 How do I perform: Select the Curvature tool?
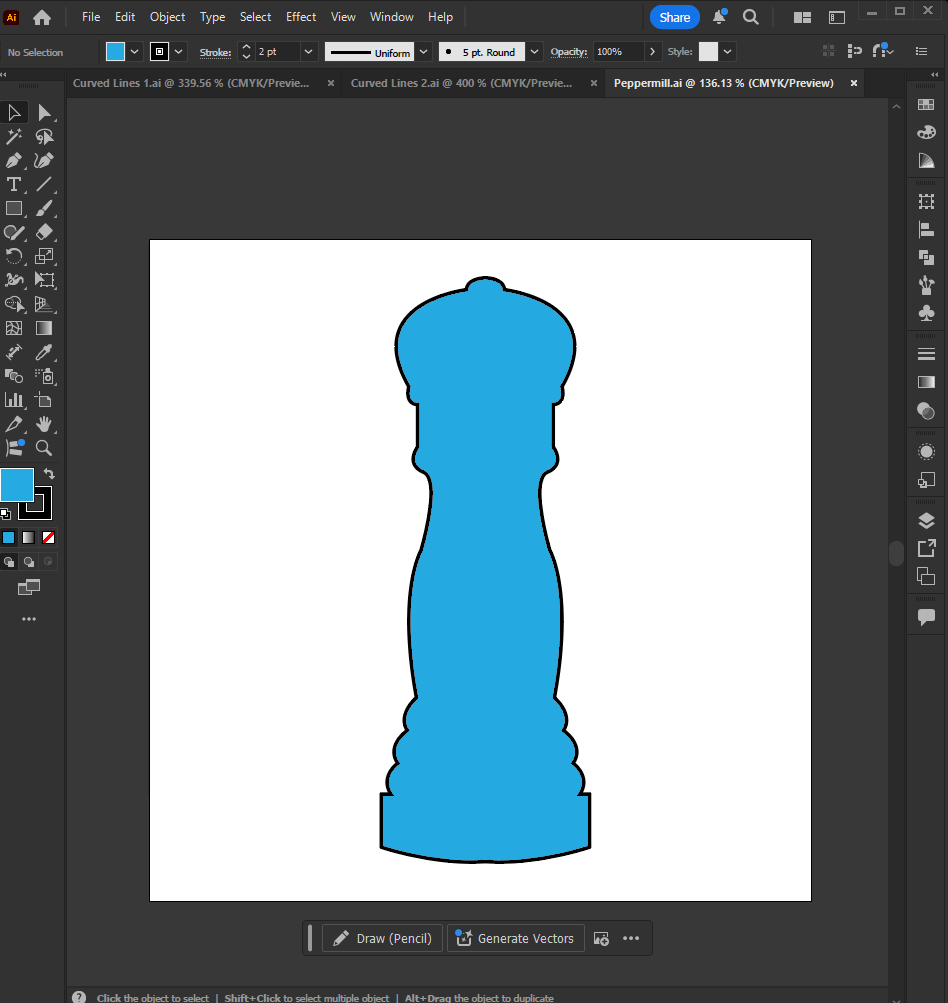click(44, 161)
